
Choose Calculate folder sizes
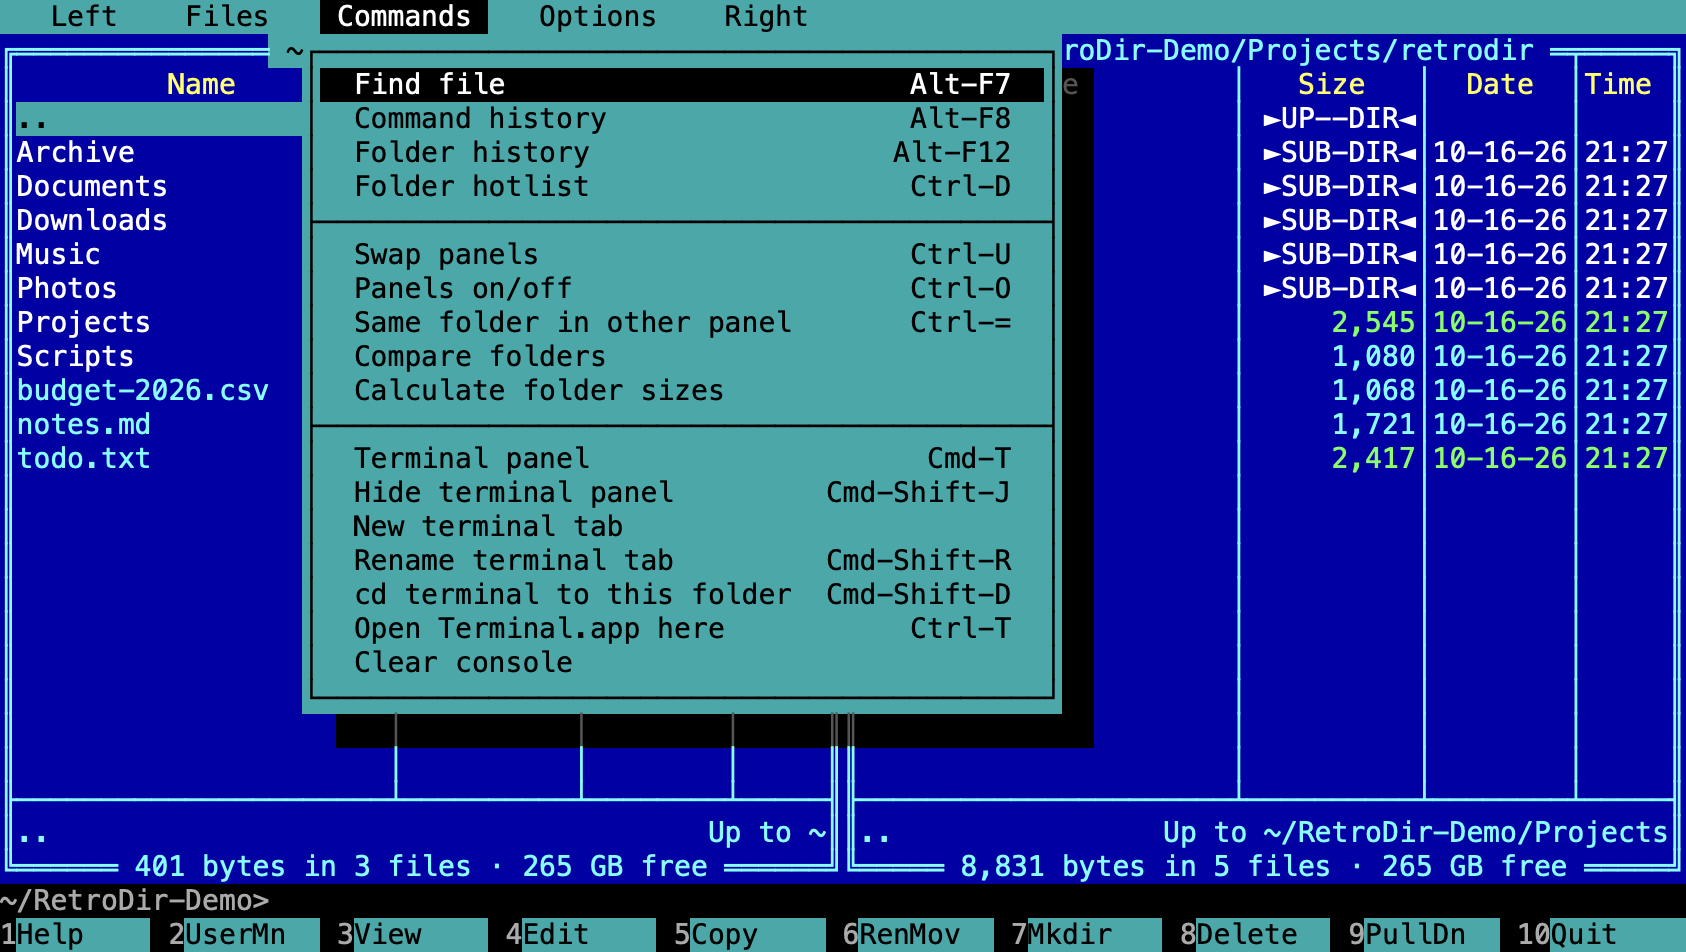(682, 390)
